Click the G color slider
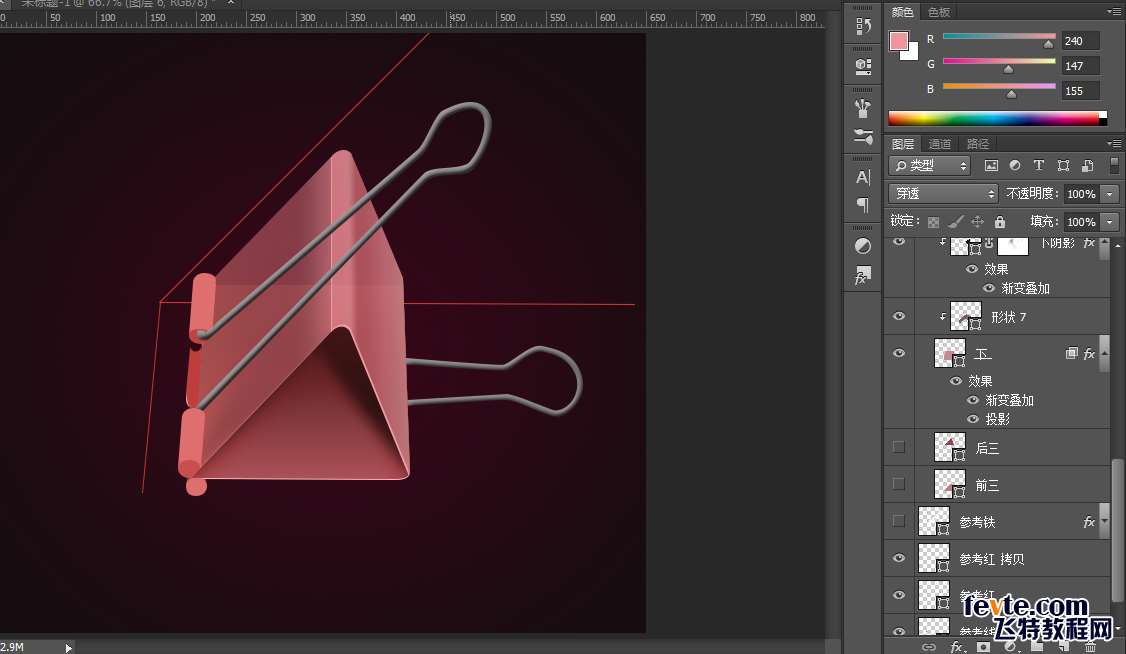 (x=999, y=62)
